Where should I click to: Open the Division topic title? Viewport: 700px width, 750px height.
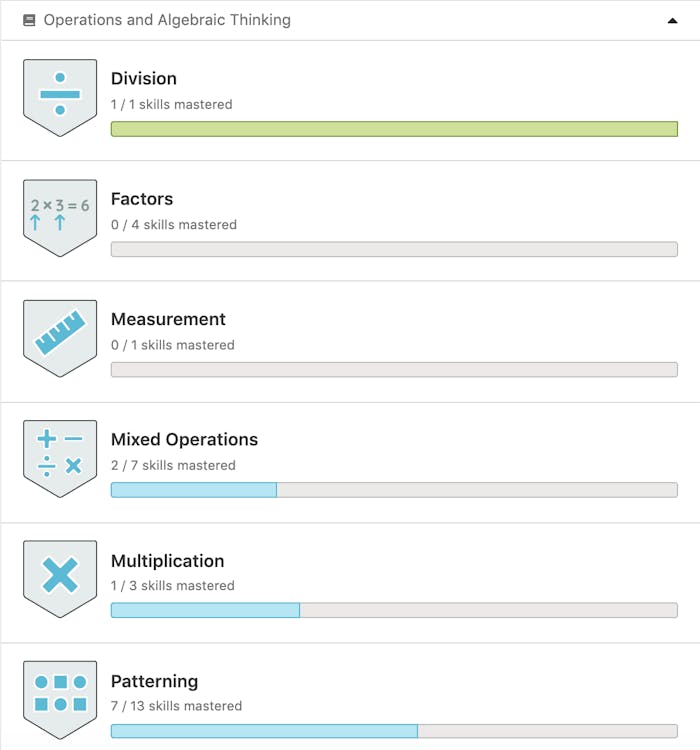pyautogui.click(x=144, y=79)
